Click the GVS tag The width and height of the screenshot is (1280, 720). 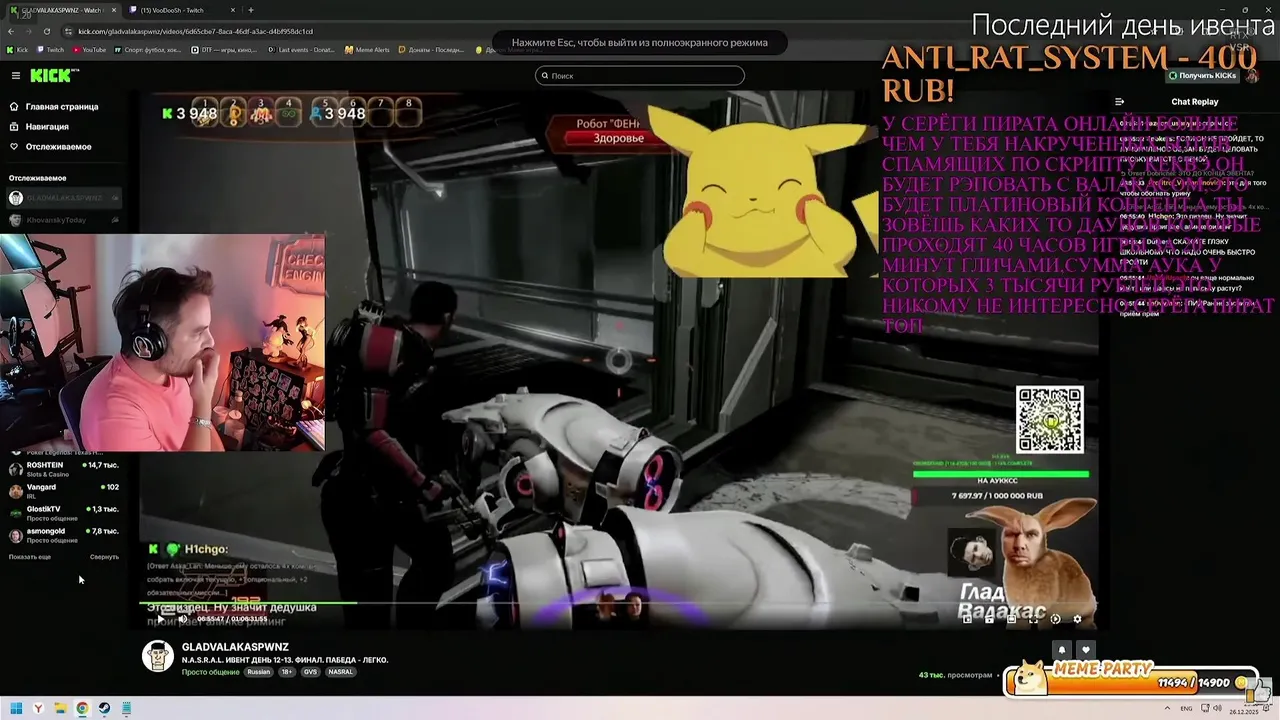[x=310, y=672]
